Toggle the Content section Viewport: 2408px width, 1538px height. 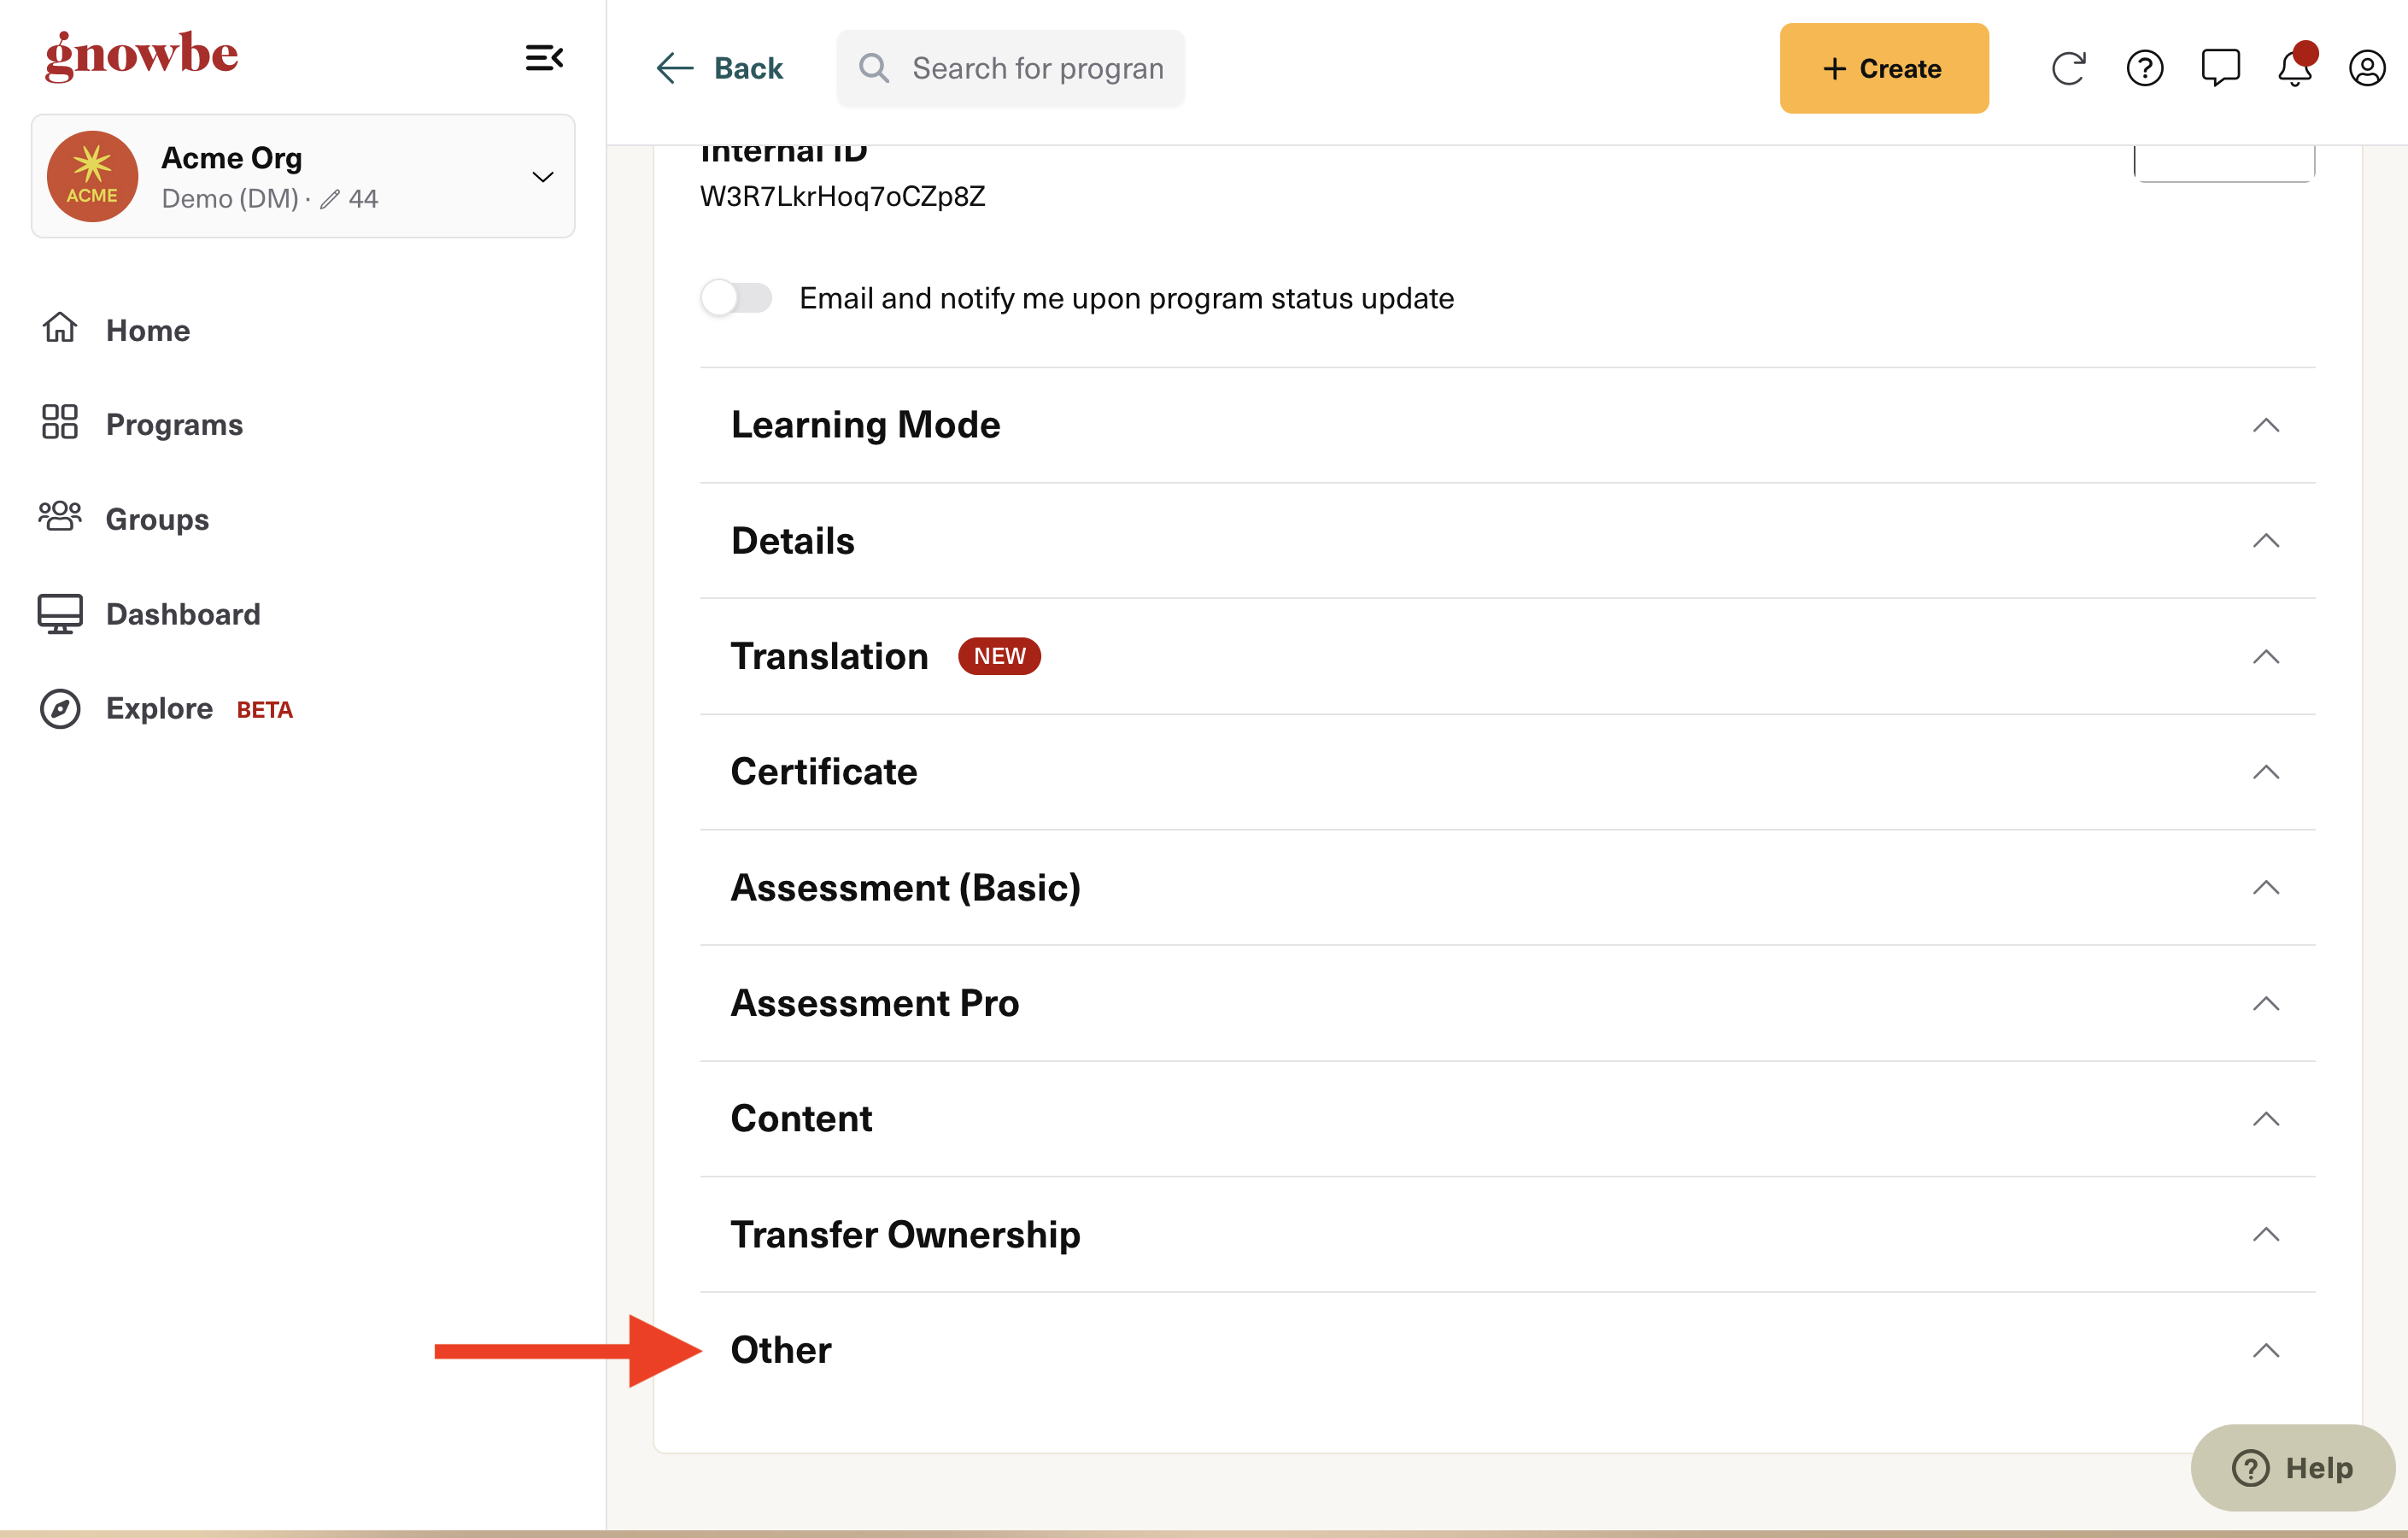tap(1507, 1119)
